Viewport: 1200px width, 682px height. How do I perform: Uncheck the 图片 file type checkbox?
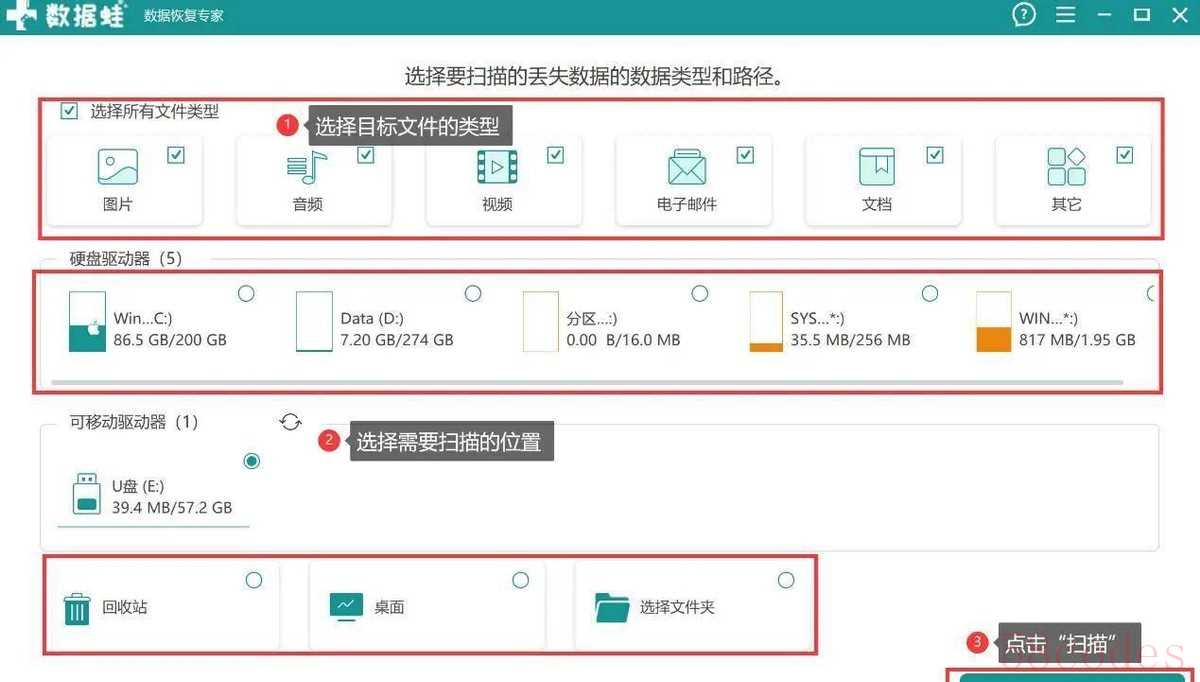click(x=176, y=155)
